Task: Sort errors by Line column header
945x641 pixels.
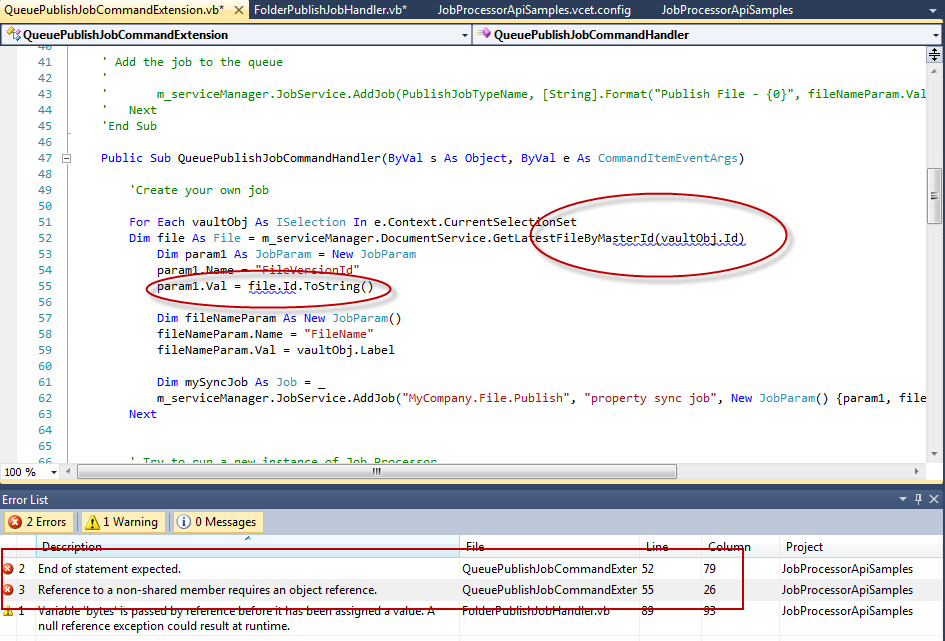Action: [x=670, y=546]
